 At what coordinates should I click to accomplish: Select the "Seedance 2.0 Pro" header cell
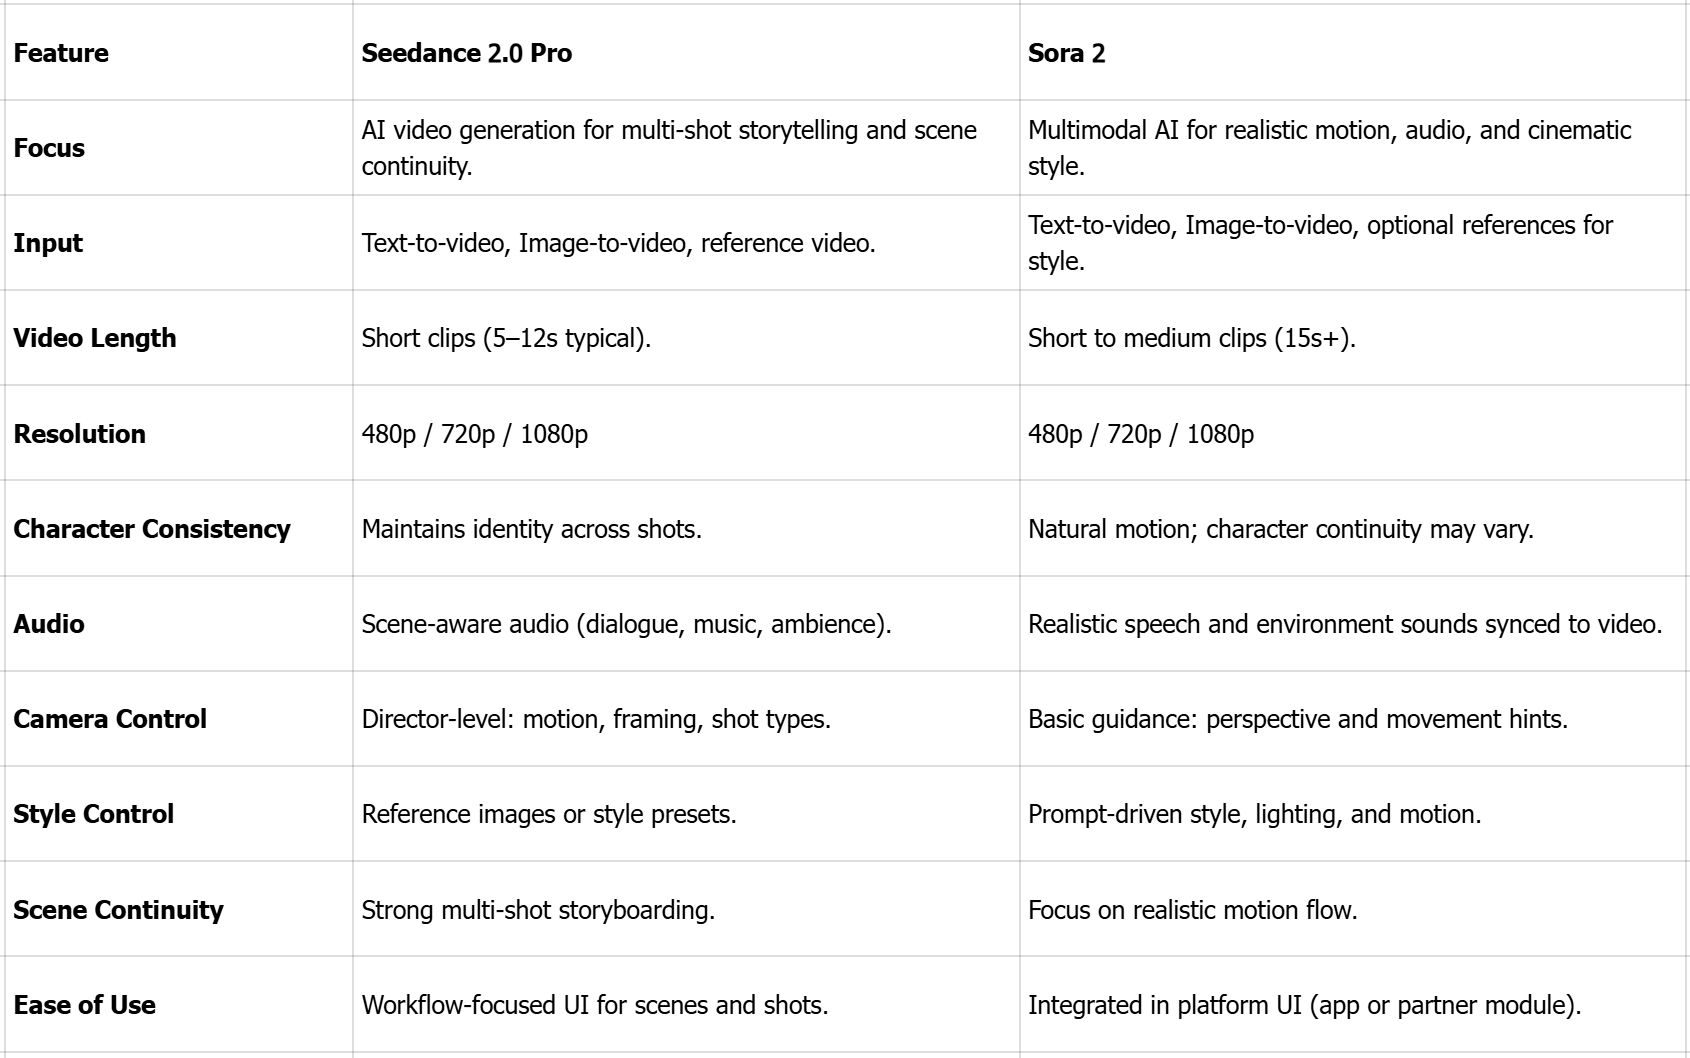click(467, 53)
